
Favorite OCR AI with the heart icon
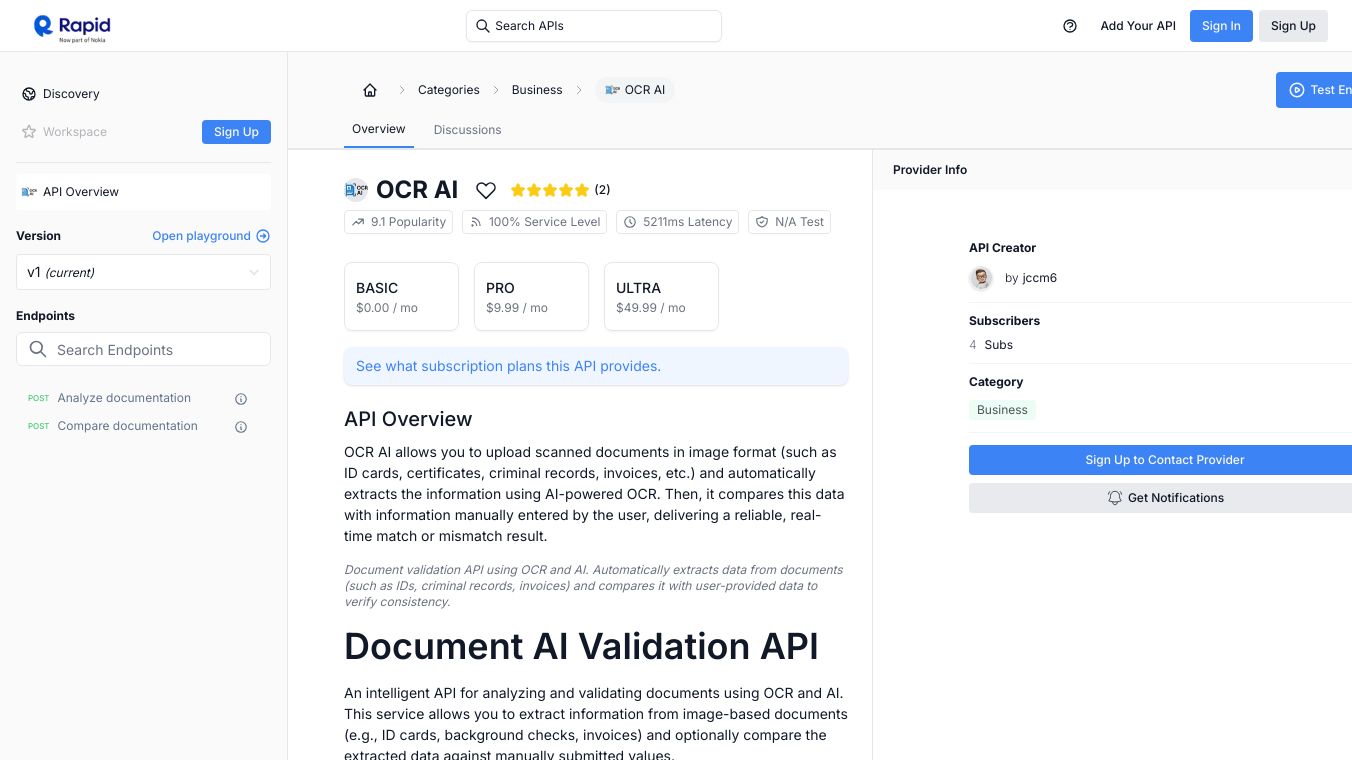486,190
